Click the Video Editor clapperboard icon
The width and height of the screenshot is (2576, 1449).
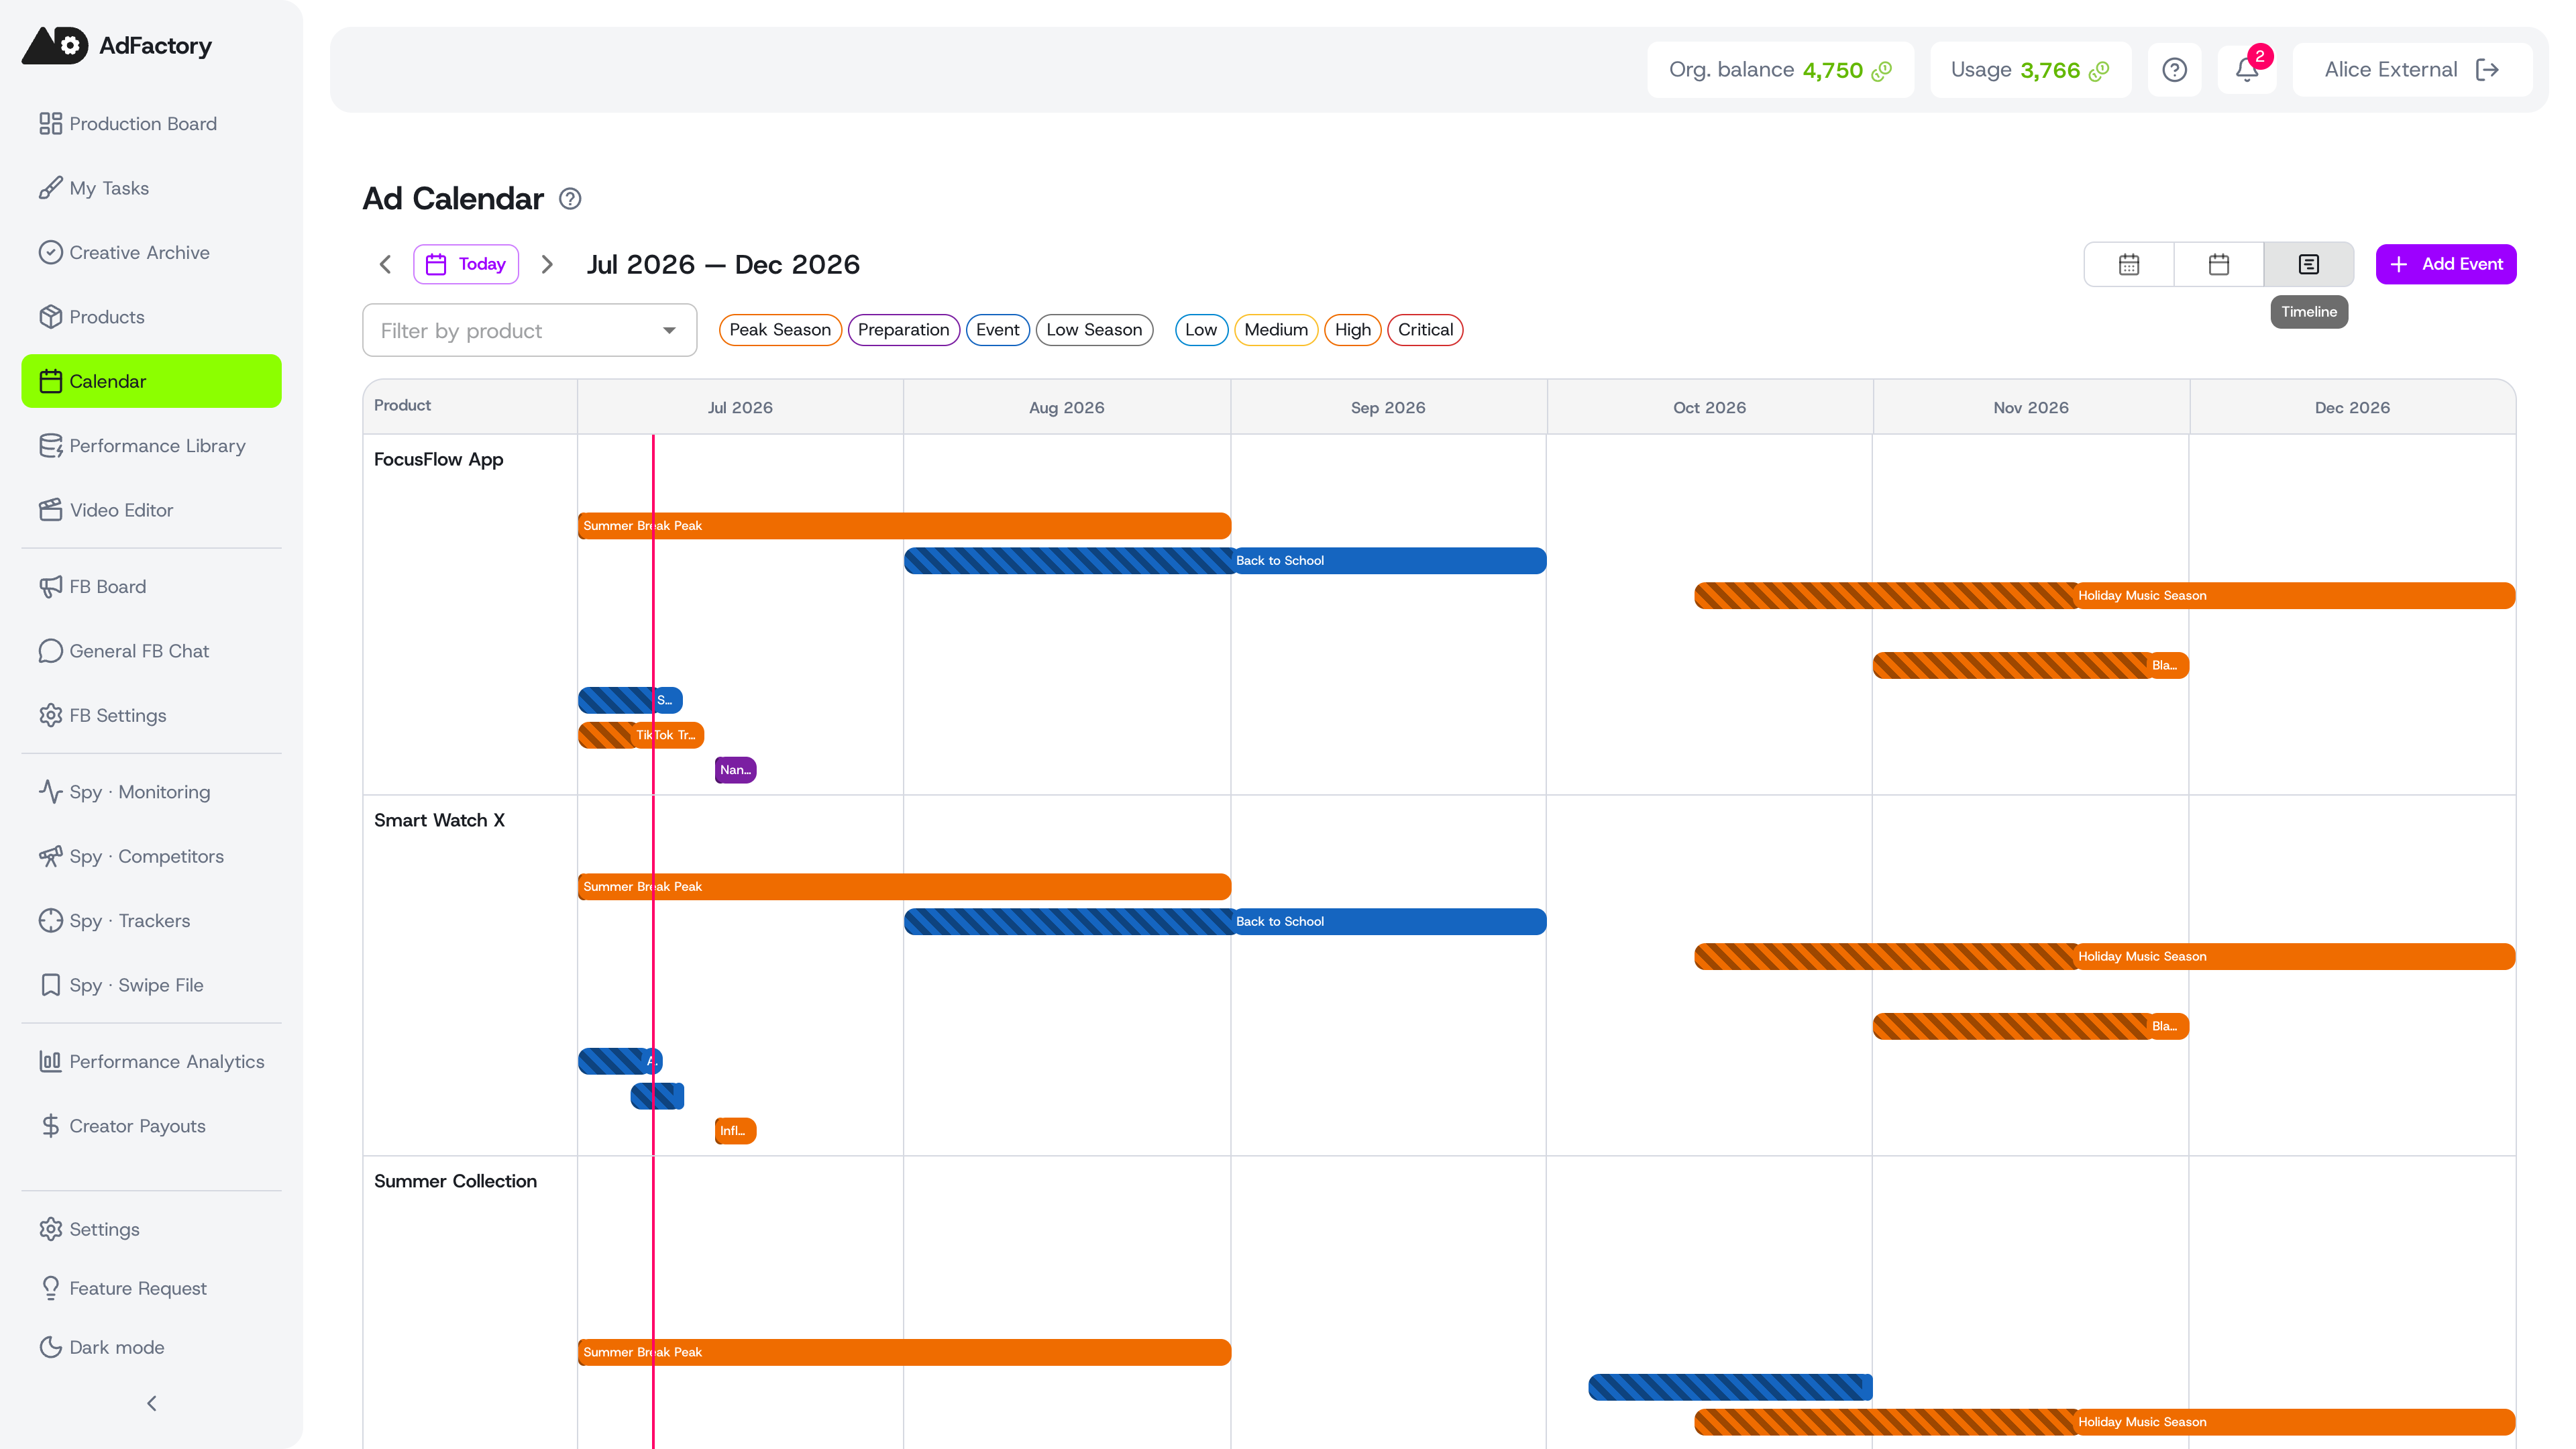[50, 510]
